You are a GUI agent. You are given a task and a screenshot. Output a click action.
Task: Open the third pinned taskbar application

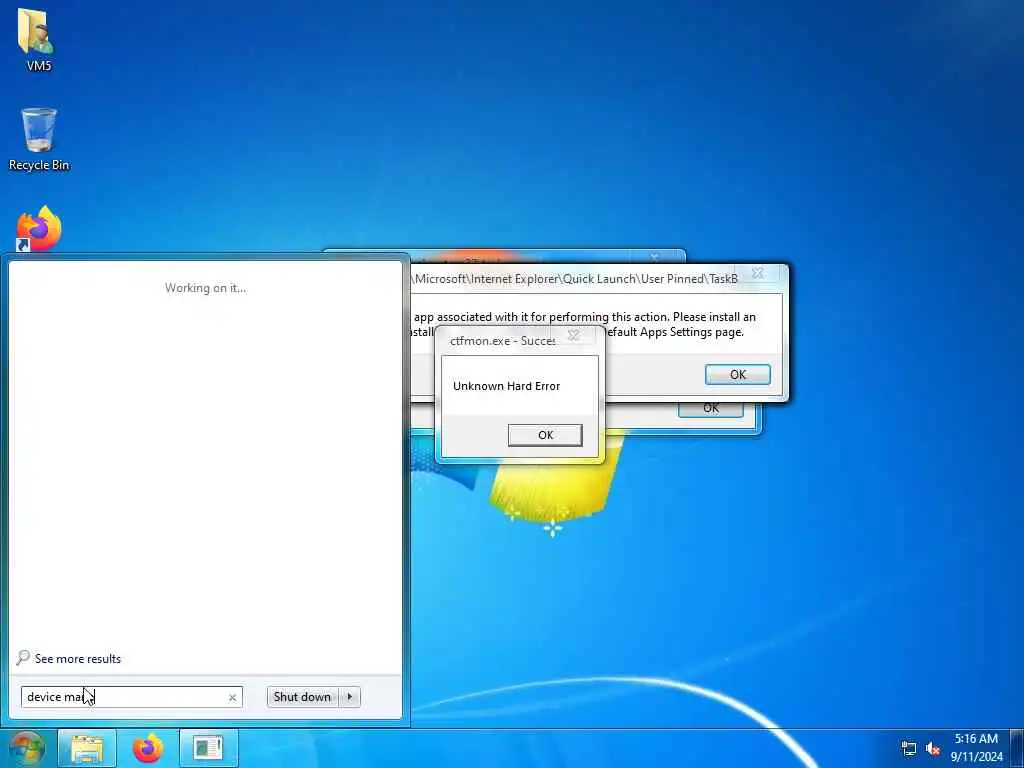click(208, 748)
